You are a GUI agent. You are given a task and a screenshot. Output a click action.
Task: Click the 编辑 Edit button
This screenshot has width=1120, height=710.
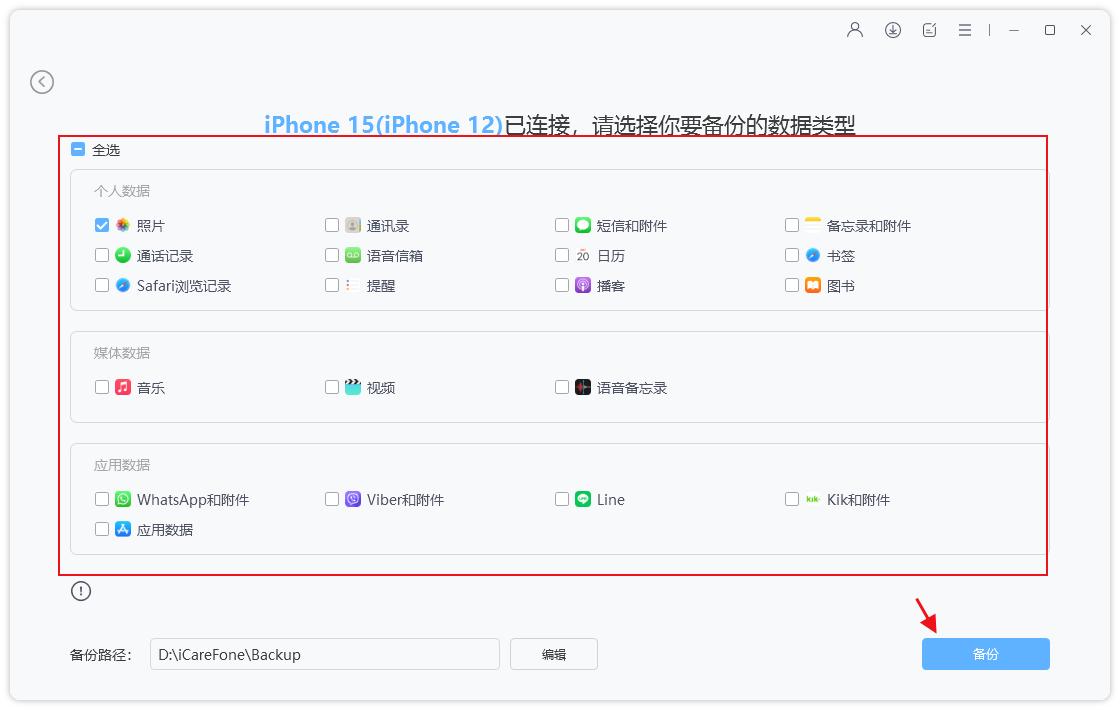click(x=554, y=654)
